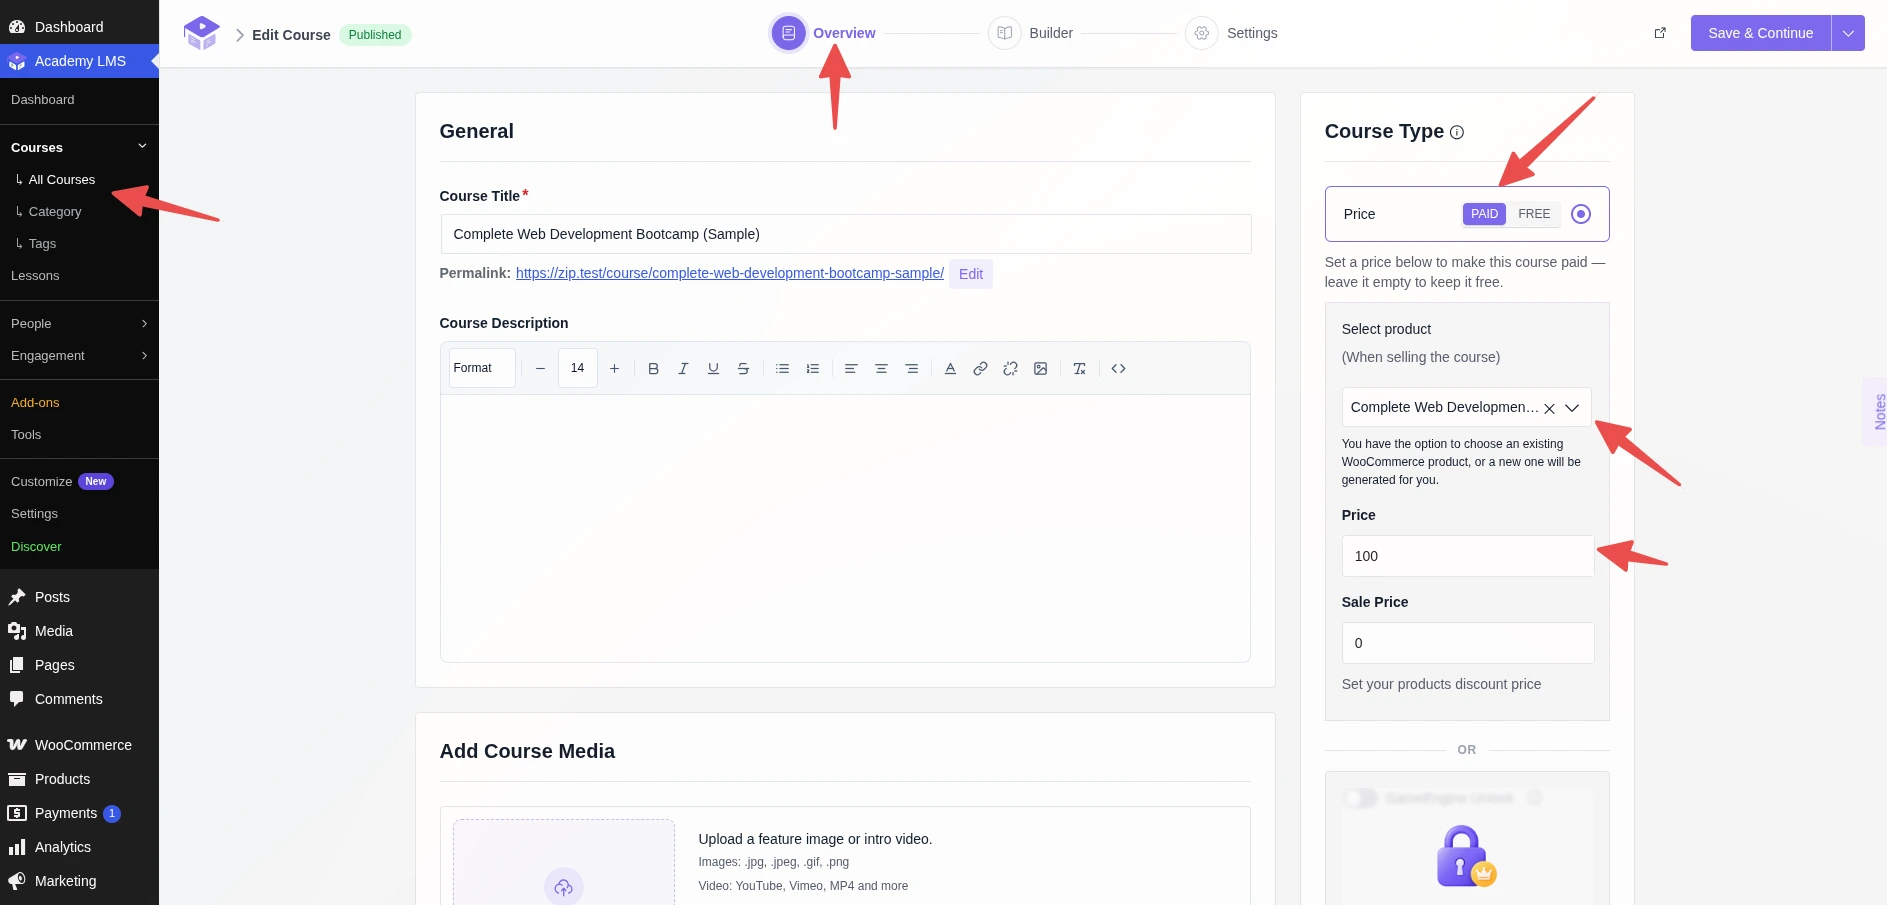Apply underline formatting in editor toolbar
1887x905 pixels.
[713, 369]
